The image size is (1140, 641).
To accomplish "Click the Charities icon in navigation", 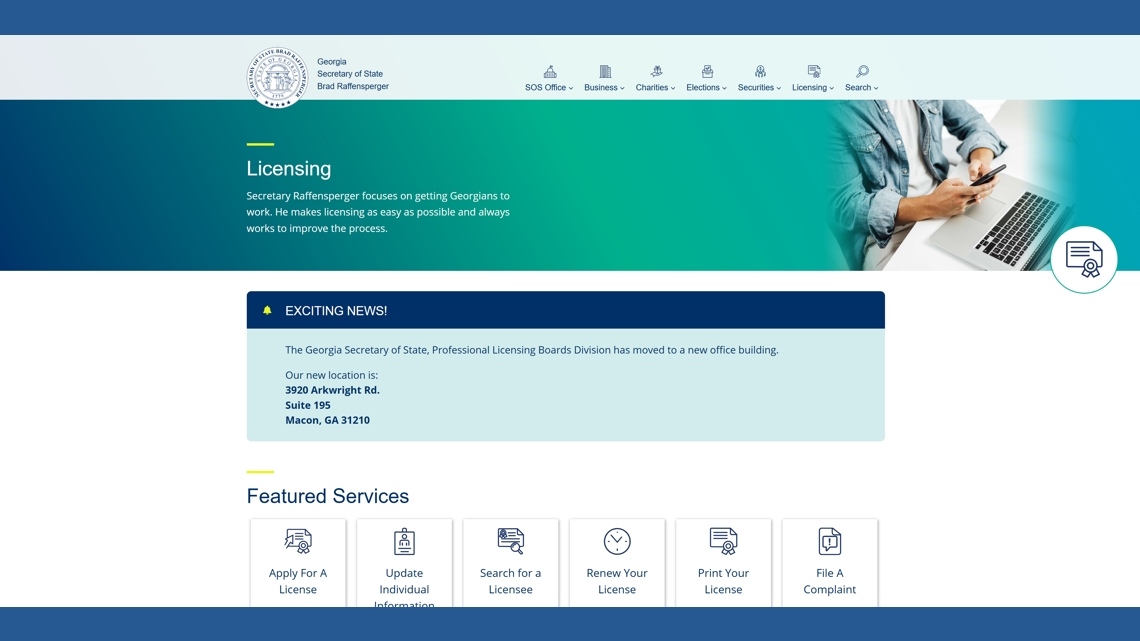I will point(656,71).
